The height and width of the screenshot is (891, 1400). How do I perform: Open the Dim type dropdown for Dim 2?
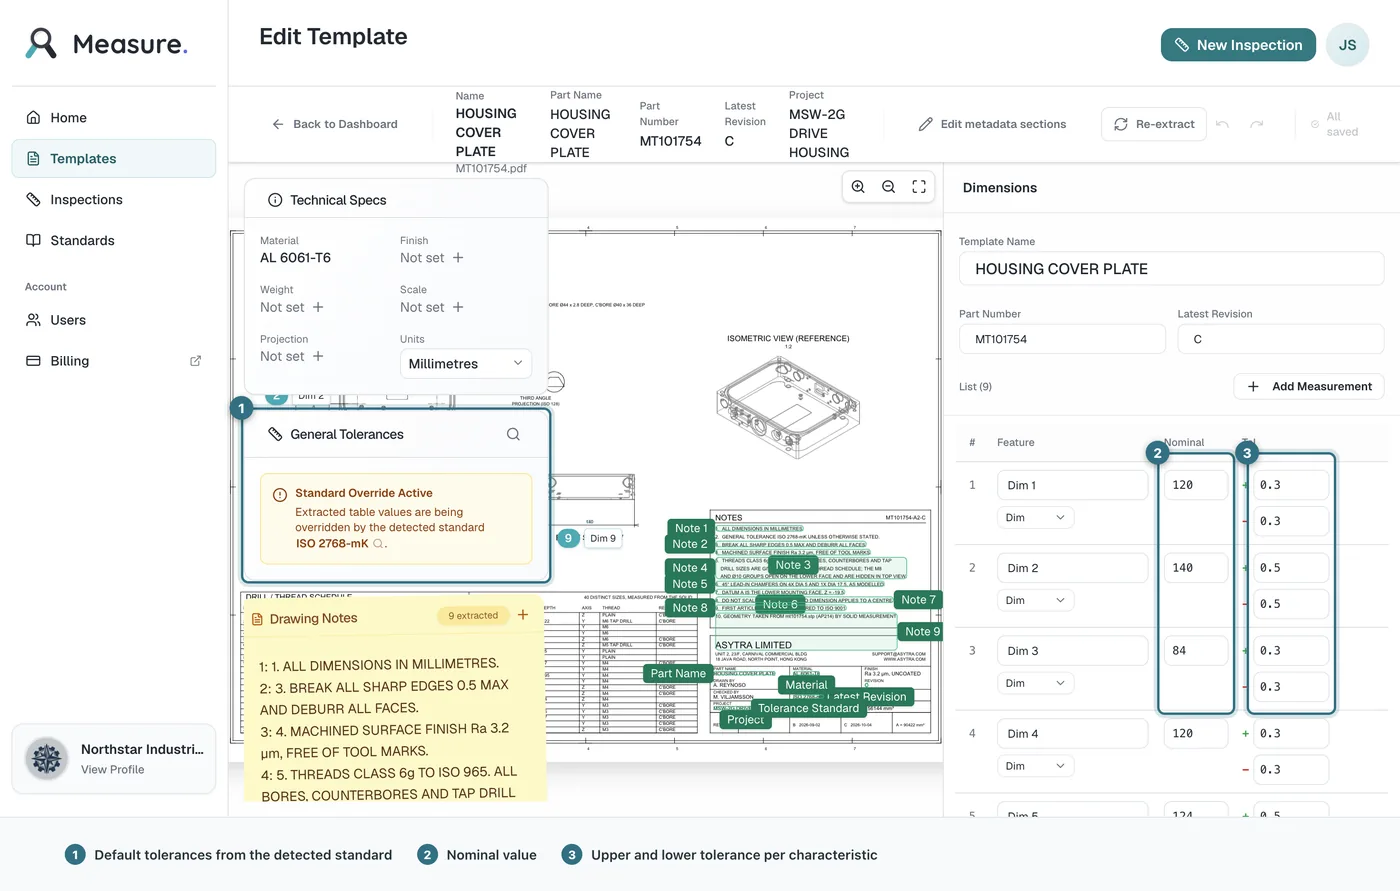tap(1036, 600)
